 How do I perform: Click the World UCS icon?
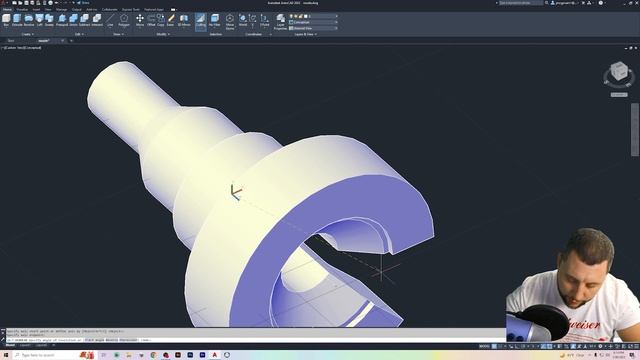[x=243, y=20]
